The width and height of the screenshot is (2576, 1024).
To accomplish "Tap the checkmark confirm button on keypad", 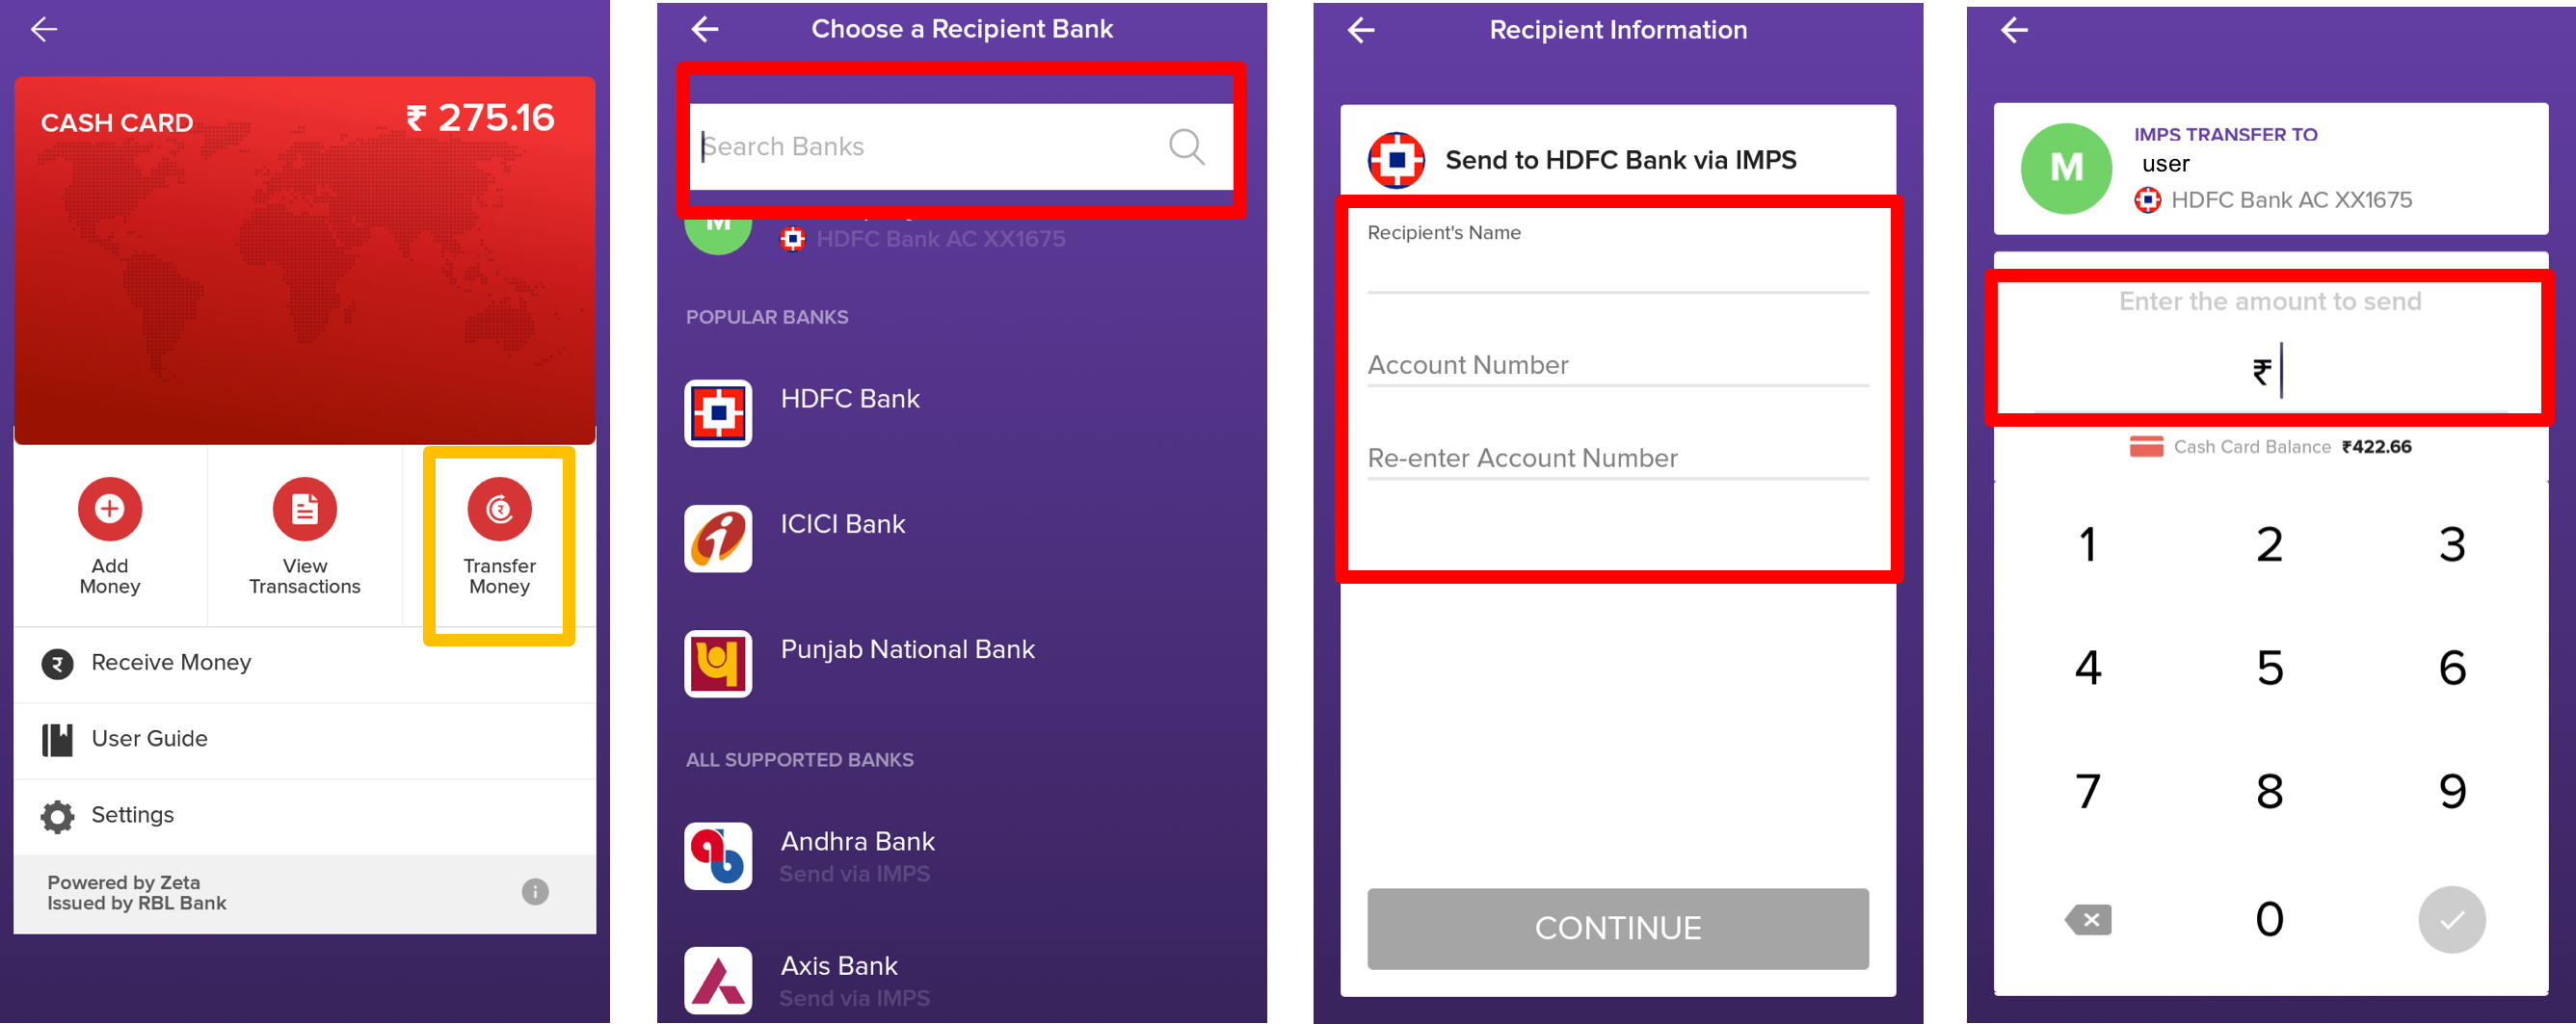I will click(2451, 919).
